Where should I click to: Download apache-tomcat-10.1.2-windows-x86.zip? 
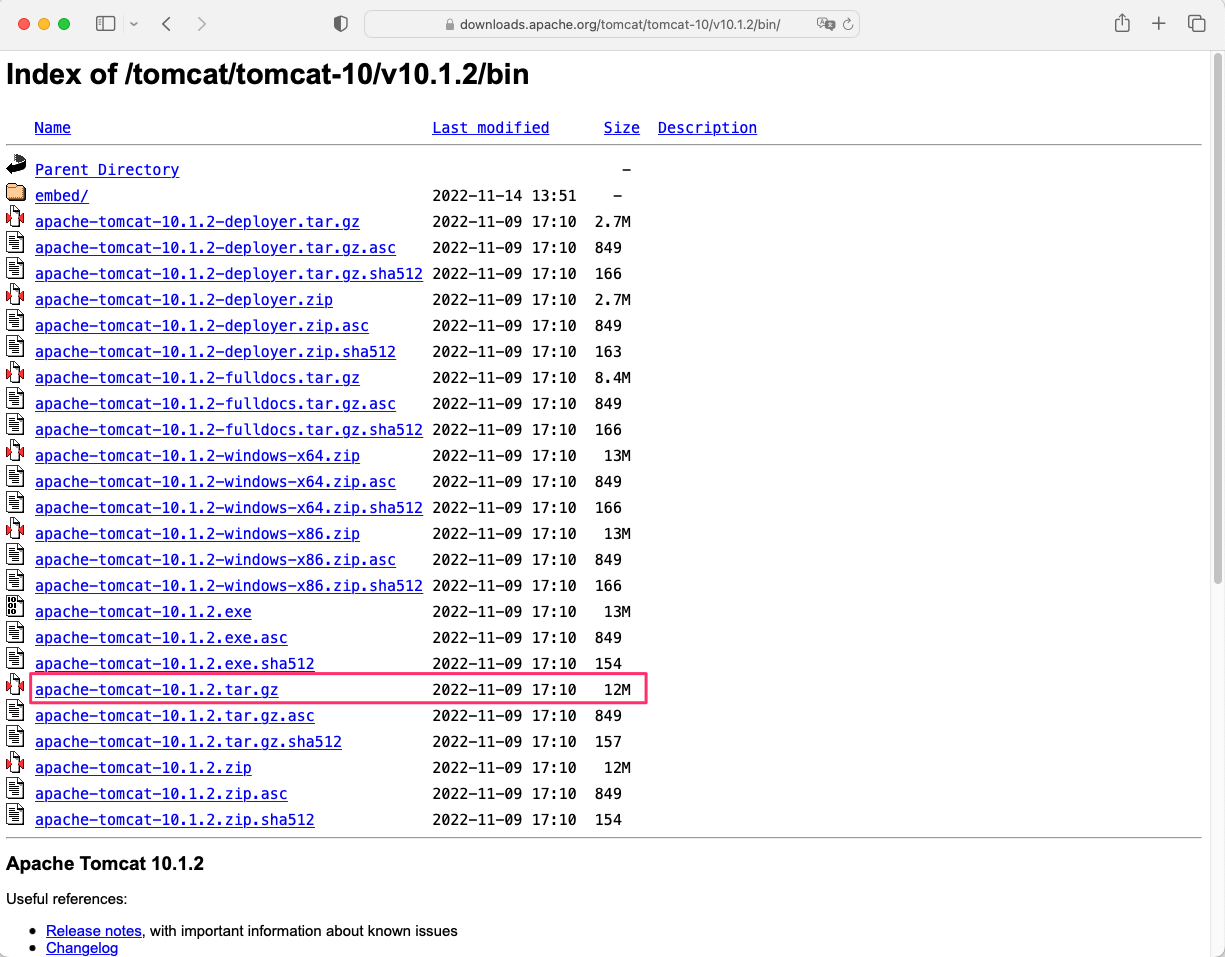(x=197, y=534)
